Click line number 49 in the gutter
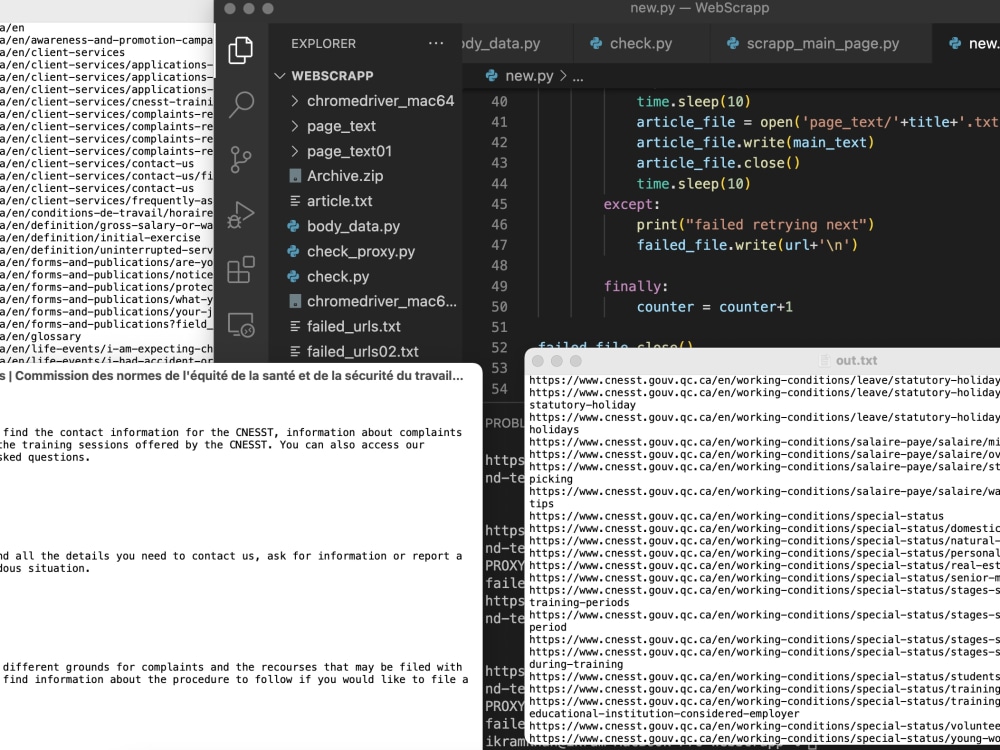This screenshot has height=750, width=1000. pyautogui.click(x=499, y=286)
